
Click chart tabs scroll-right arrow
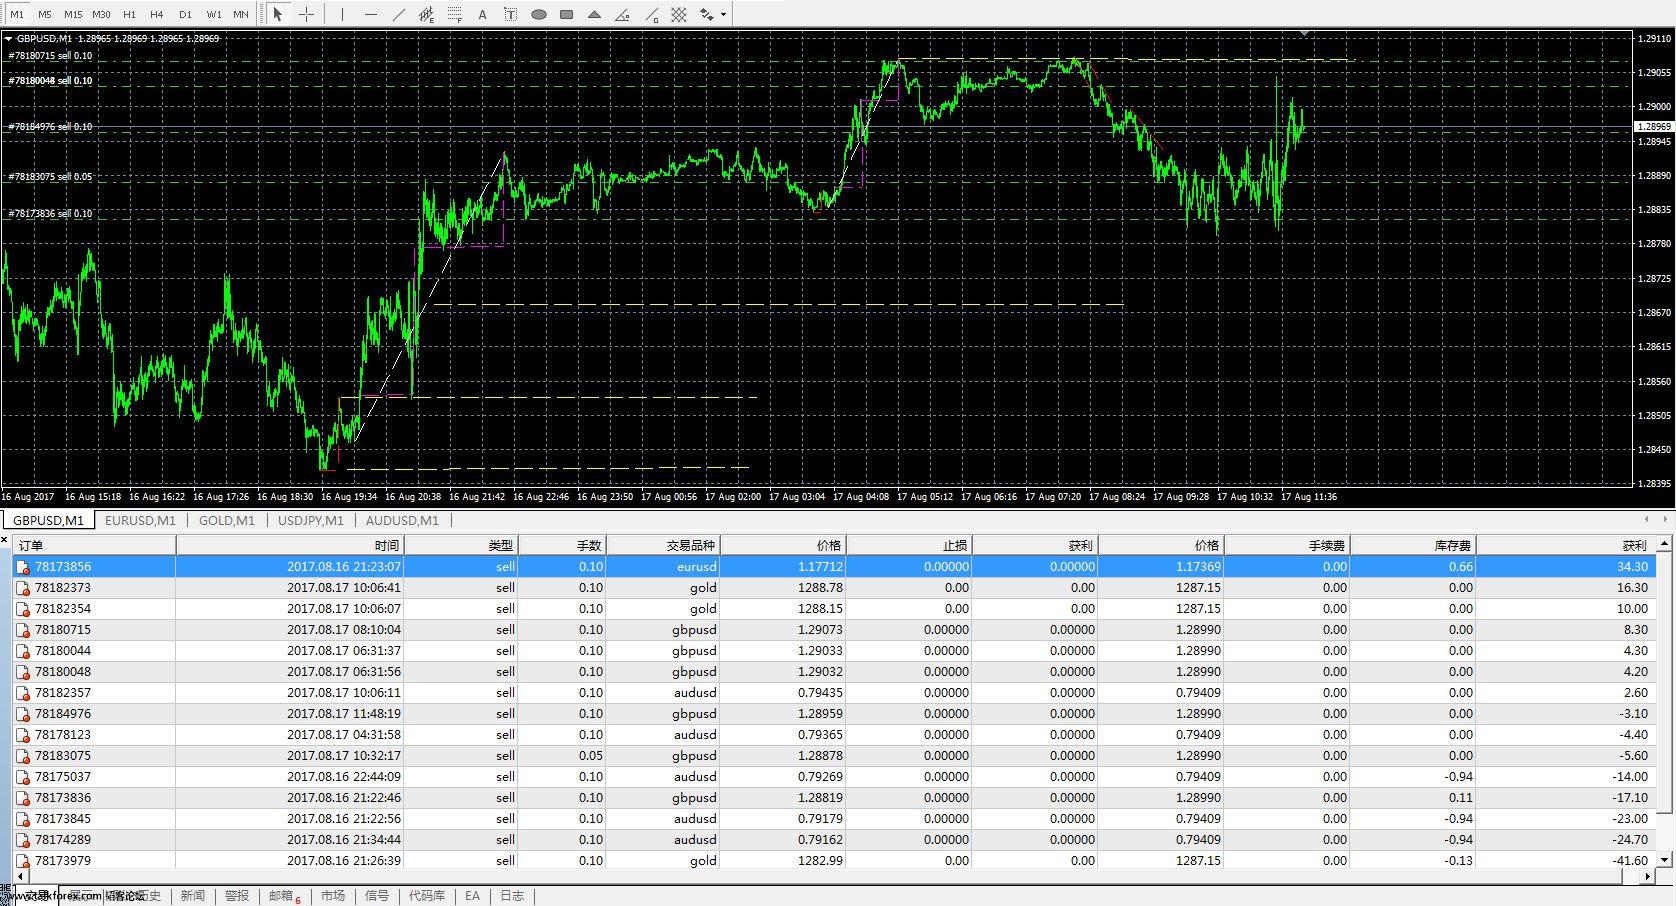coord(1666,519)
